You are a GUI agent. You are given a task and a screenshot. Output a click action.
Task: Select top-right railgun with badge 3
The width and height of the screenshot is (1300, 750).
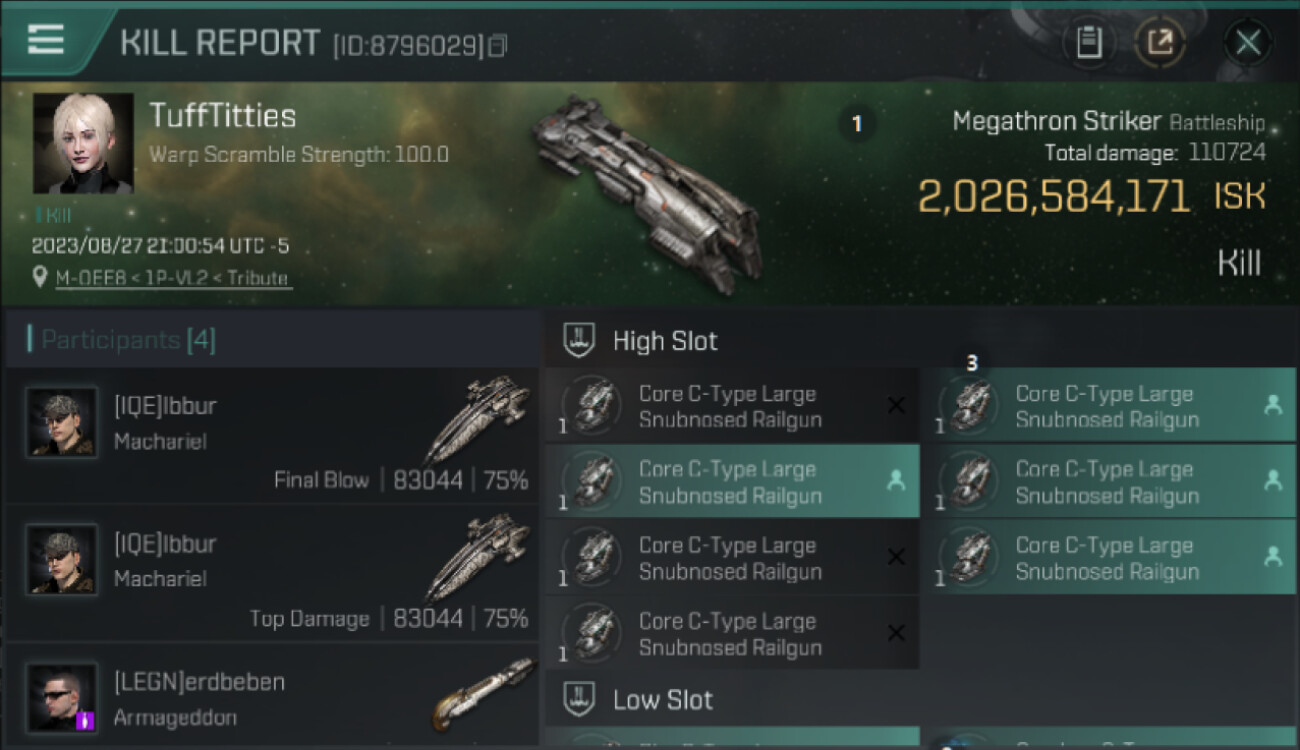[x=1107, y=406]
